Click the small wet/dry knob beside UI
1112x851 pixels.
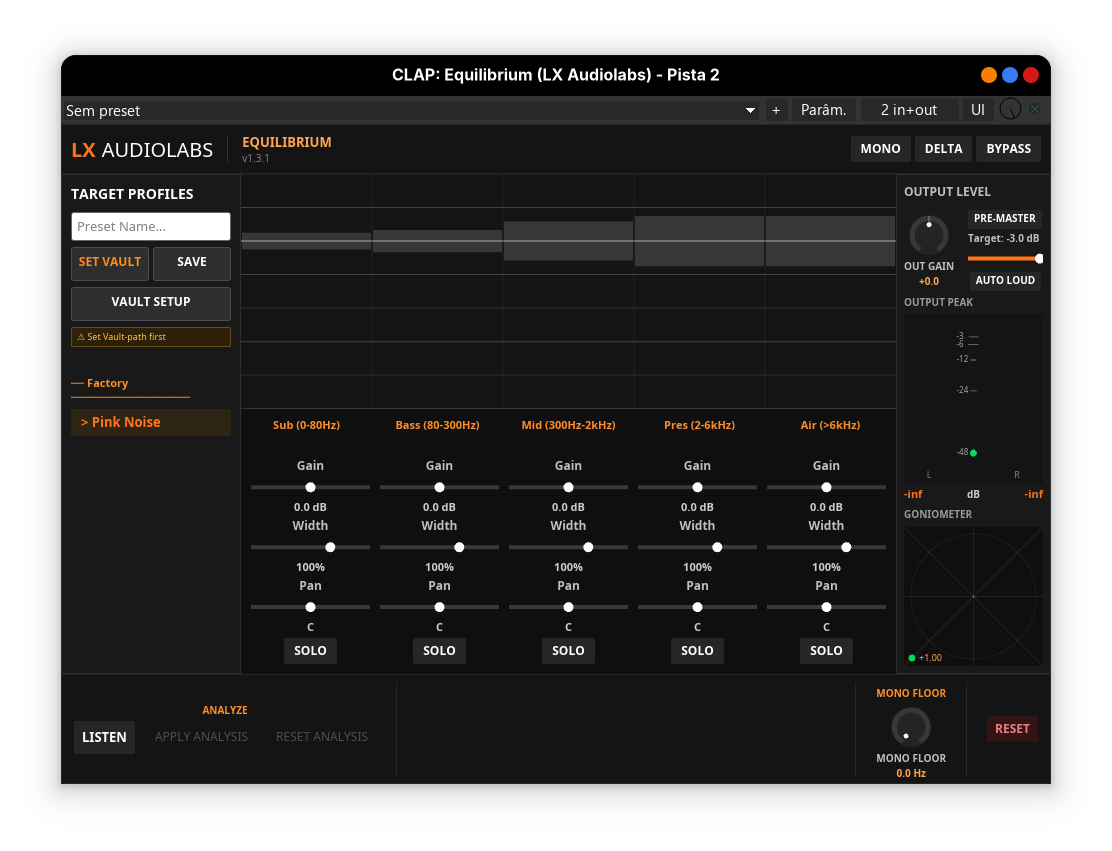[x=1010, y=109]
